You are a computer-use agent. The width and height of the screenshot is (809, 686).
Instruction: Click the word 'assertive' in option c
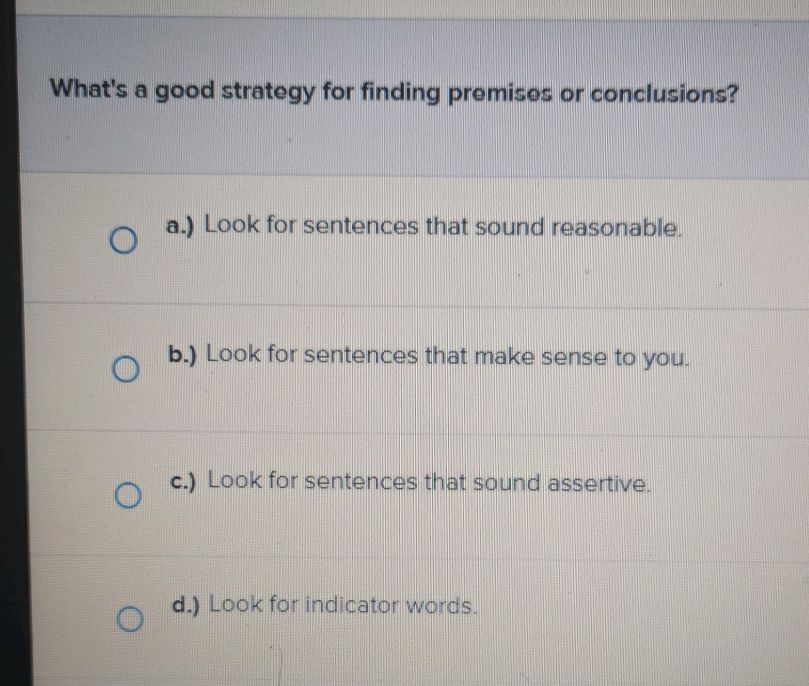tap(603, 482)
